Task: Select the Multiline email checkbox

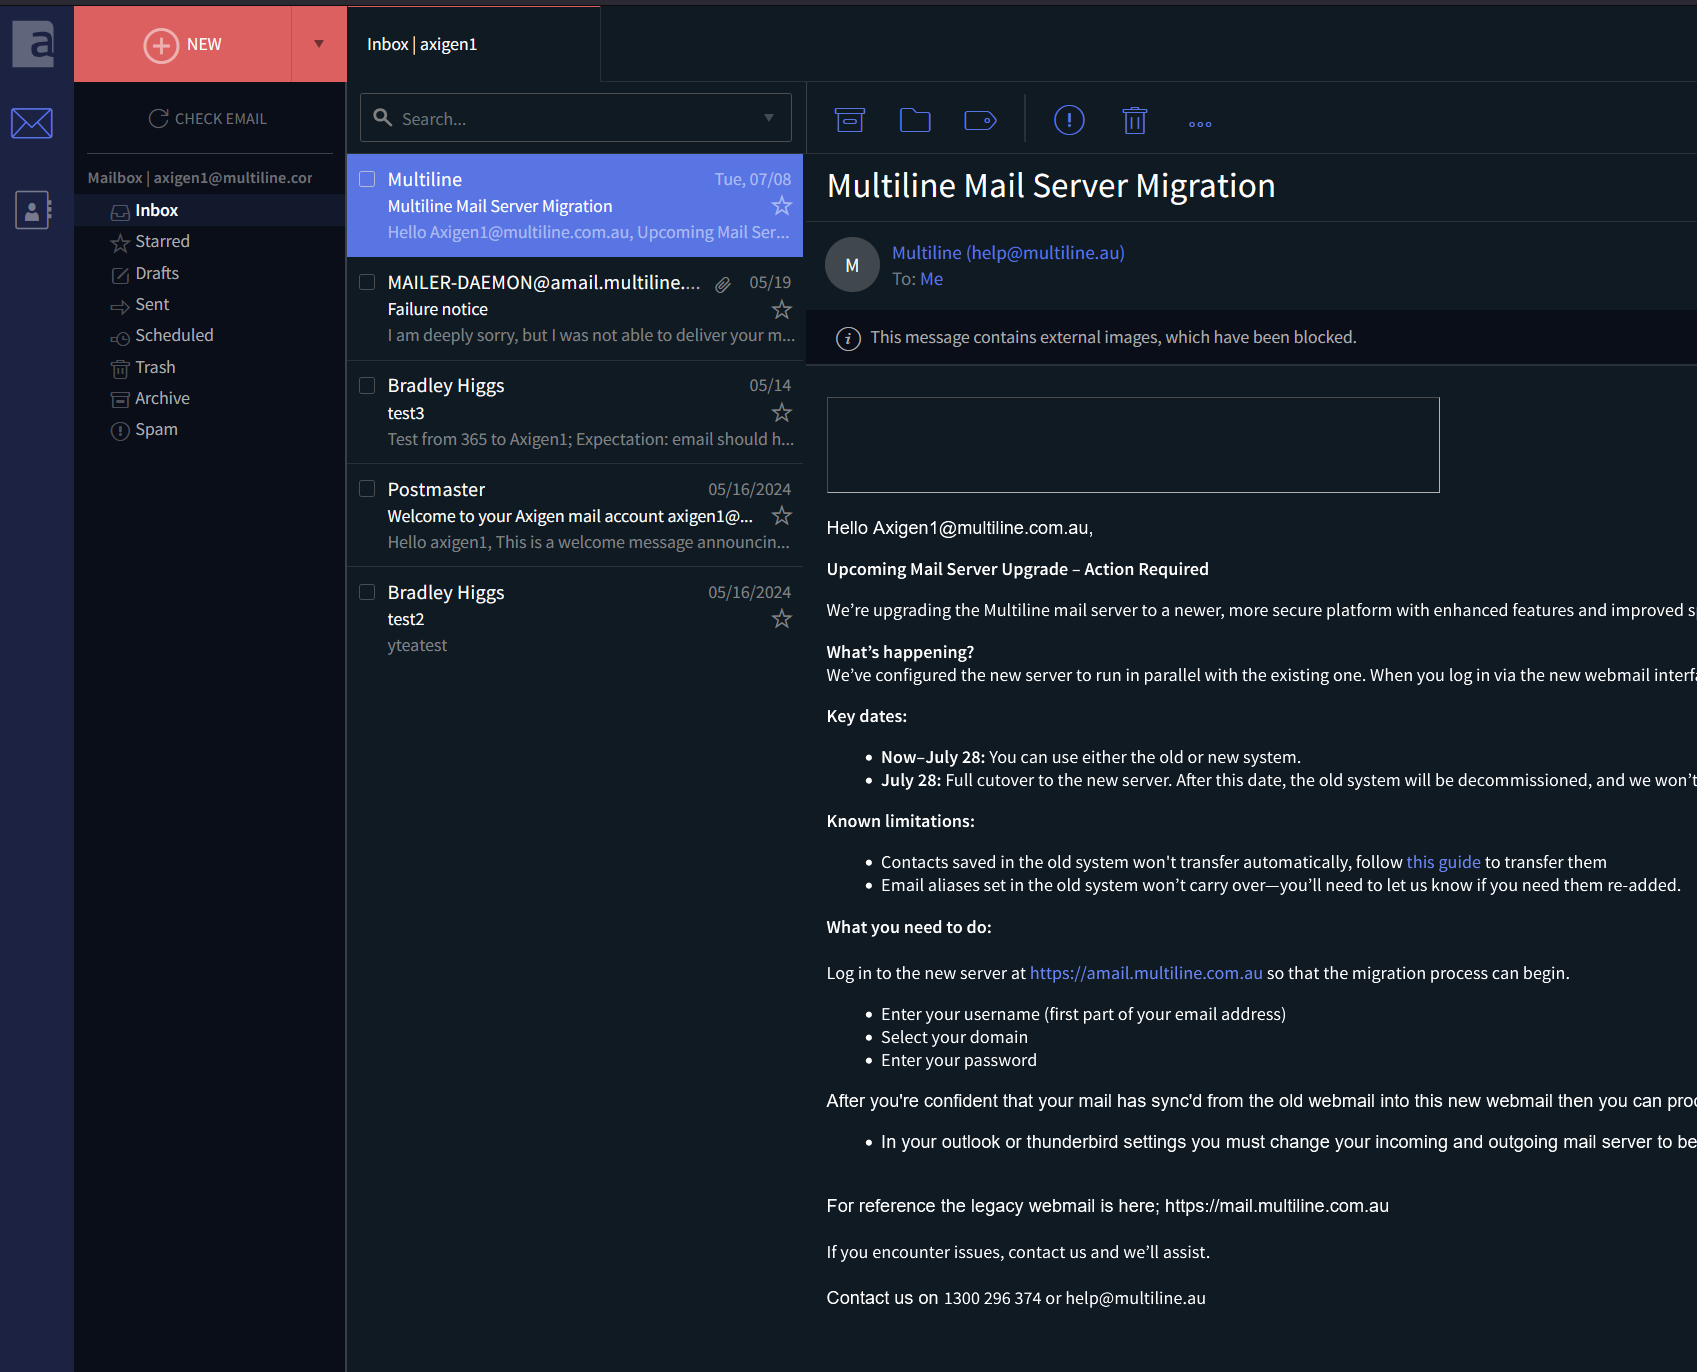Action: pyautogui.click(x=367, y=179)
